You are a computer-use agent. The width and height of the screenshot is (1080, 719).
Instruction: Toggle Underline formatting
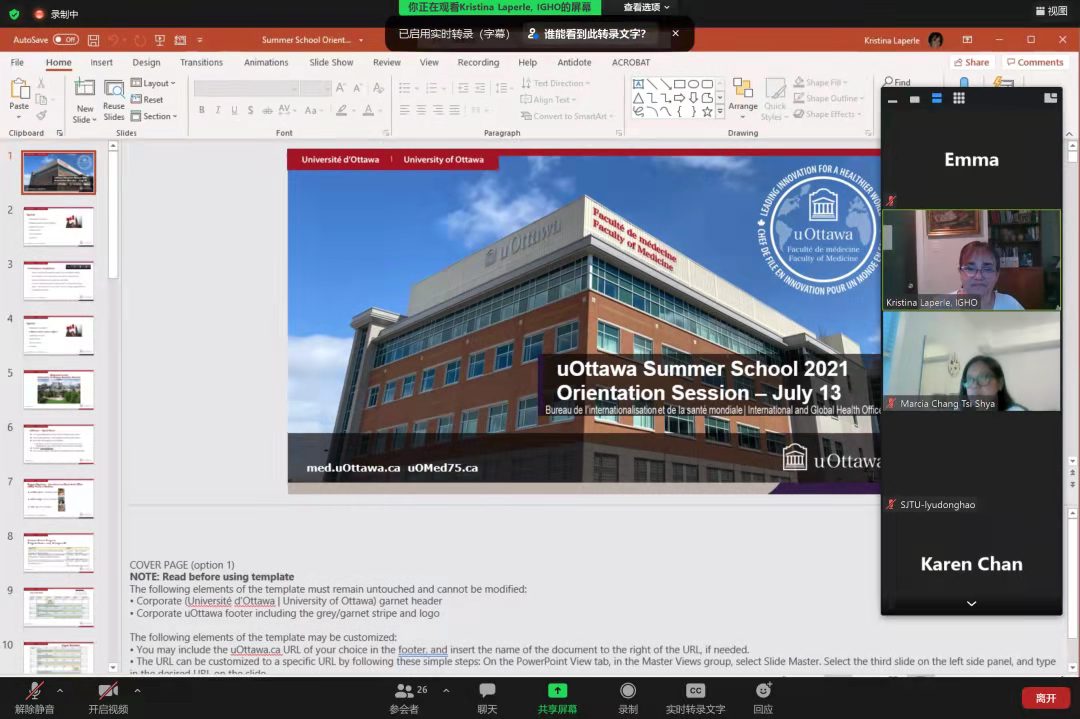234,110
